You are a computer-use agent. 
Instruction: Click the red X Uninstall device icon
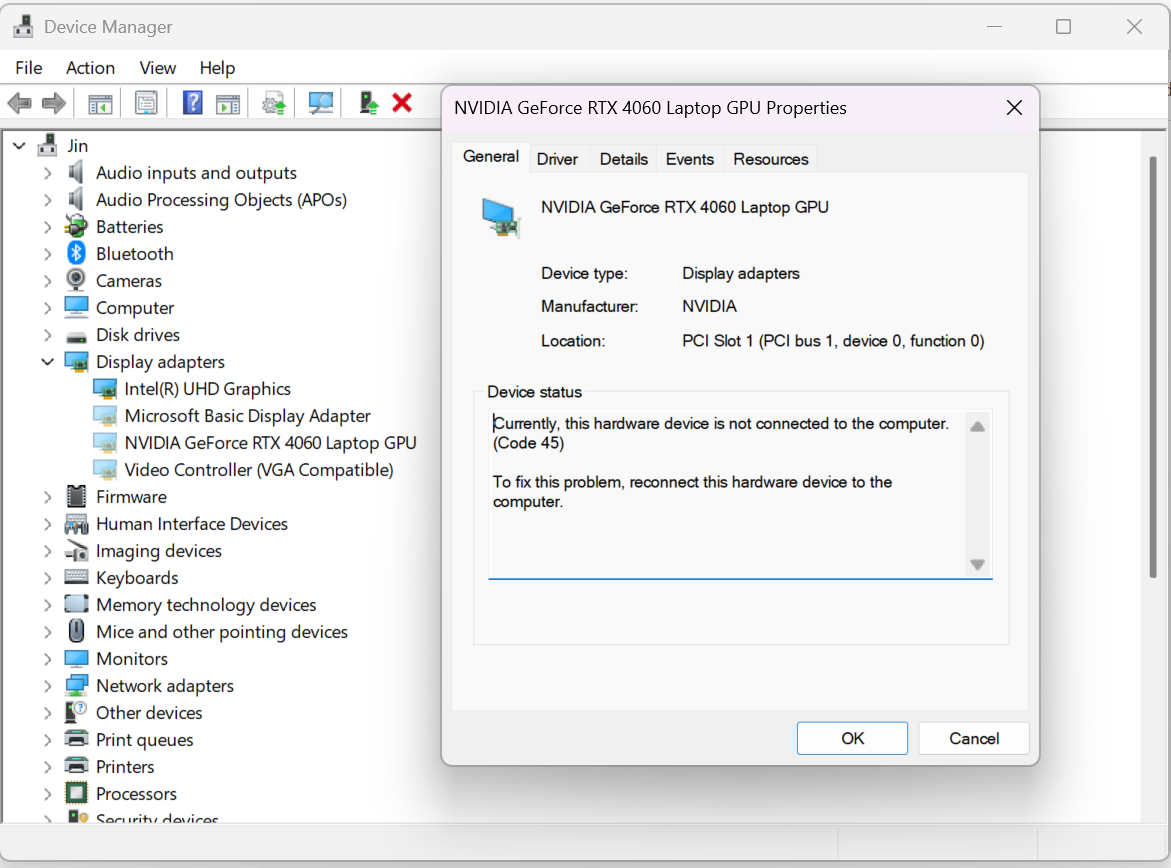[x=402, y=102]
